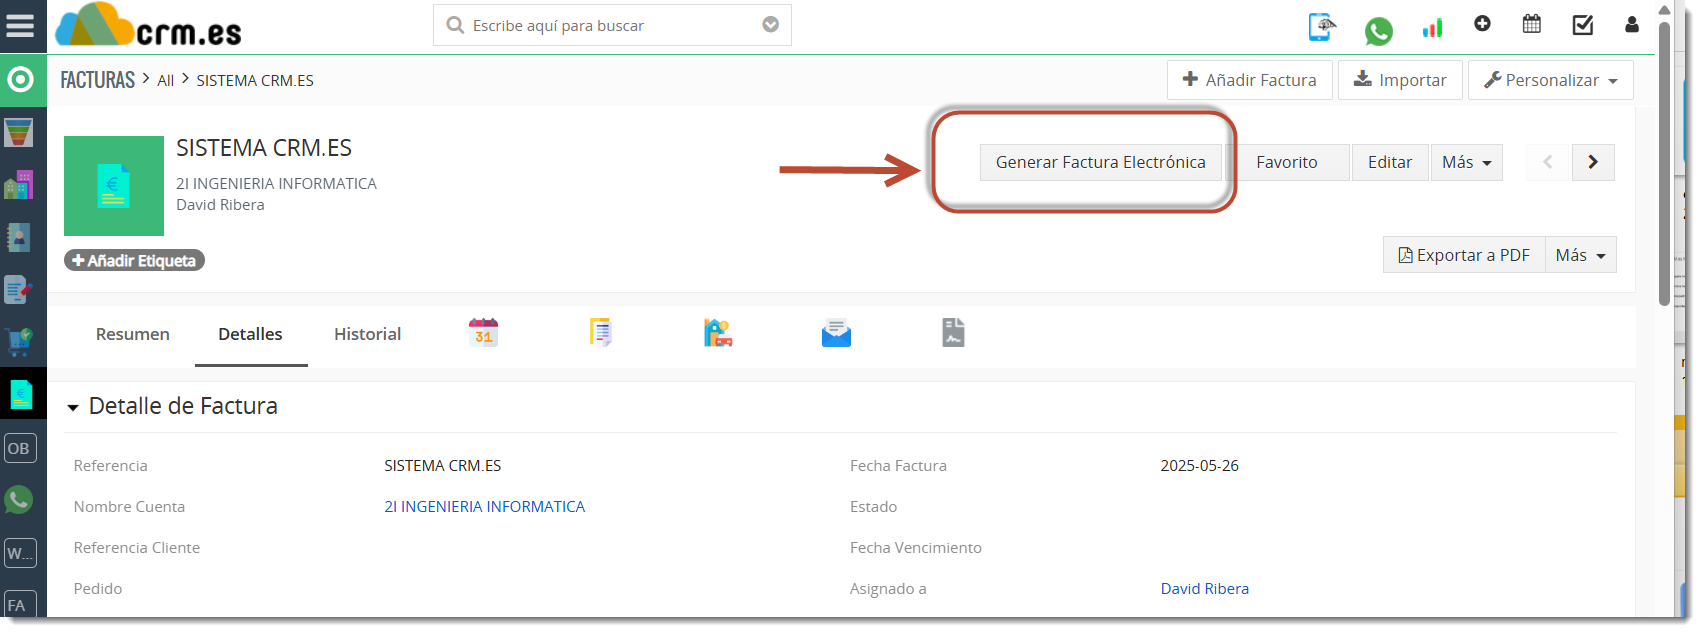1700x632 pixels.
Task: Open the tasks checkmark icon in top bar
Action: 1583,24
